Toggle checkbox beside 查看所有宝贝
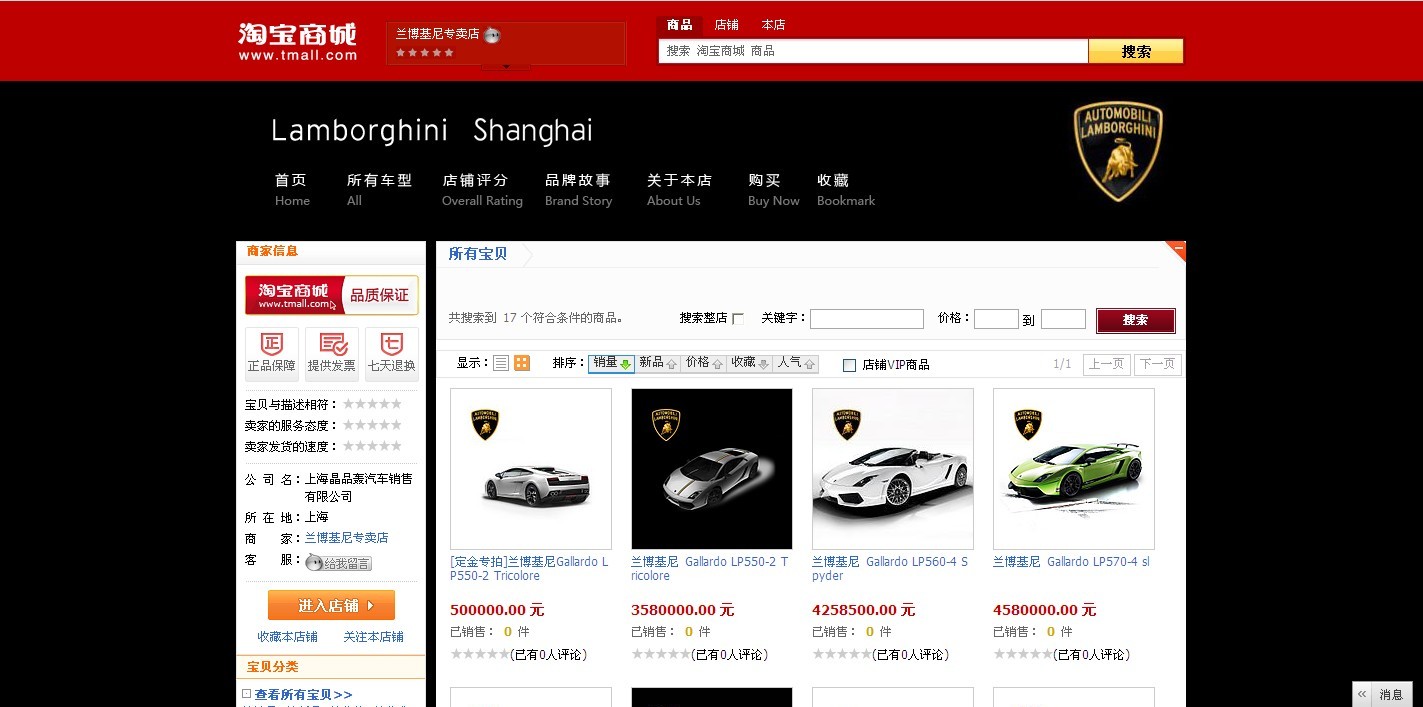This screenshot has width=1423, height=707. [246, 693]
